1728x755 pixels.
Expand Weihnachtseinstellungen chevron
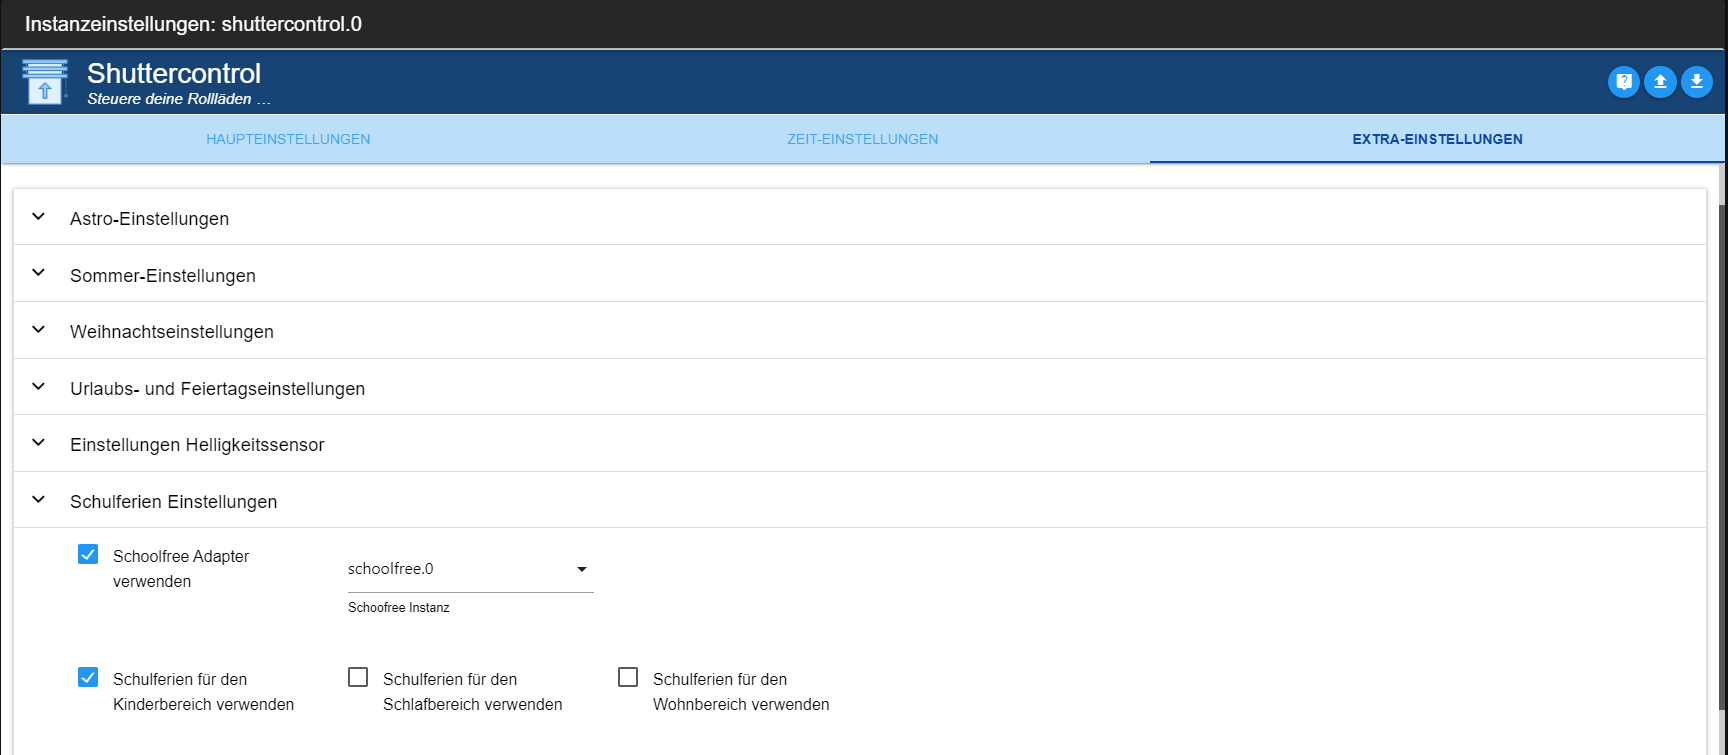[x=38, y=330]
